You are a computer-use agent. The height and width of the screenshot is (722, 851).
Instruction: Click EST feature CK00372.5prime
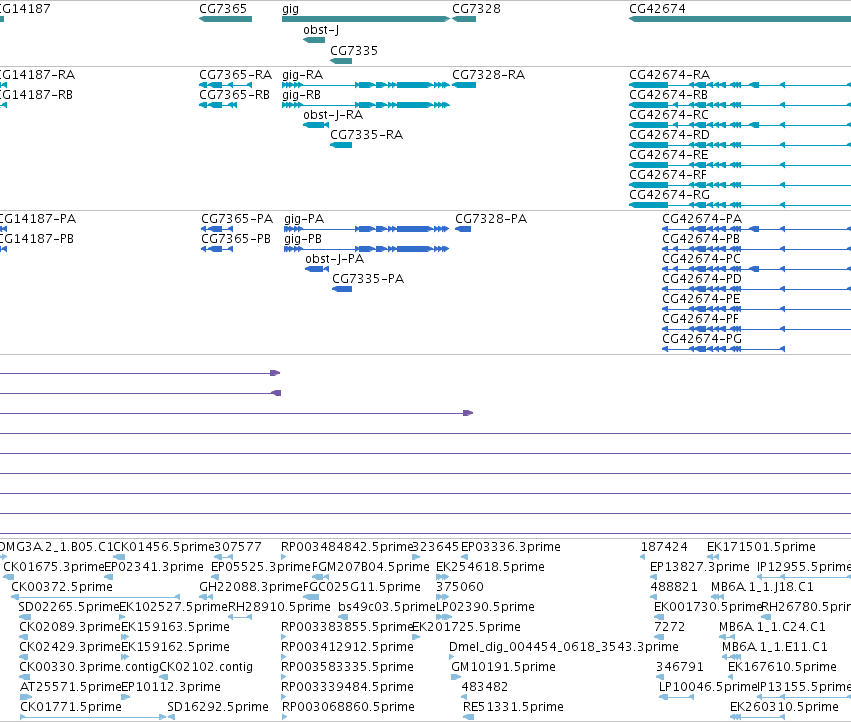click(x=96, y=597)
